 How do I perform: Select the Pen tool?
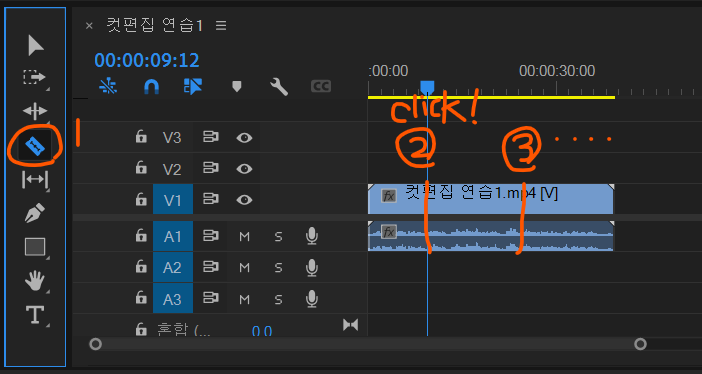pos(35,213)
